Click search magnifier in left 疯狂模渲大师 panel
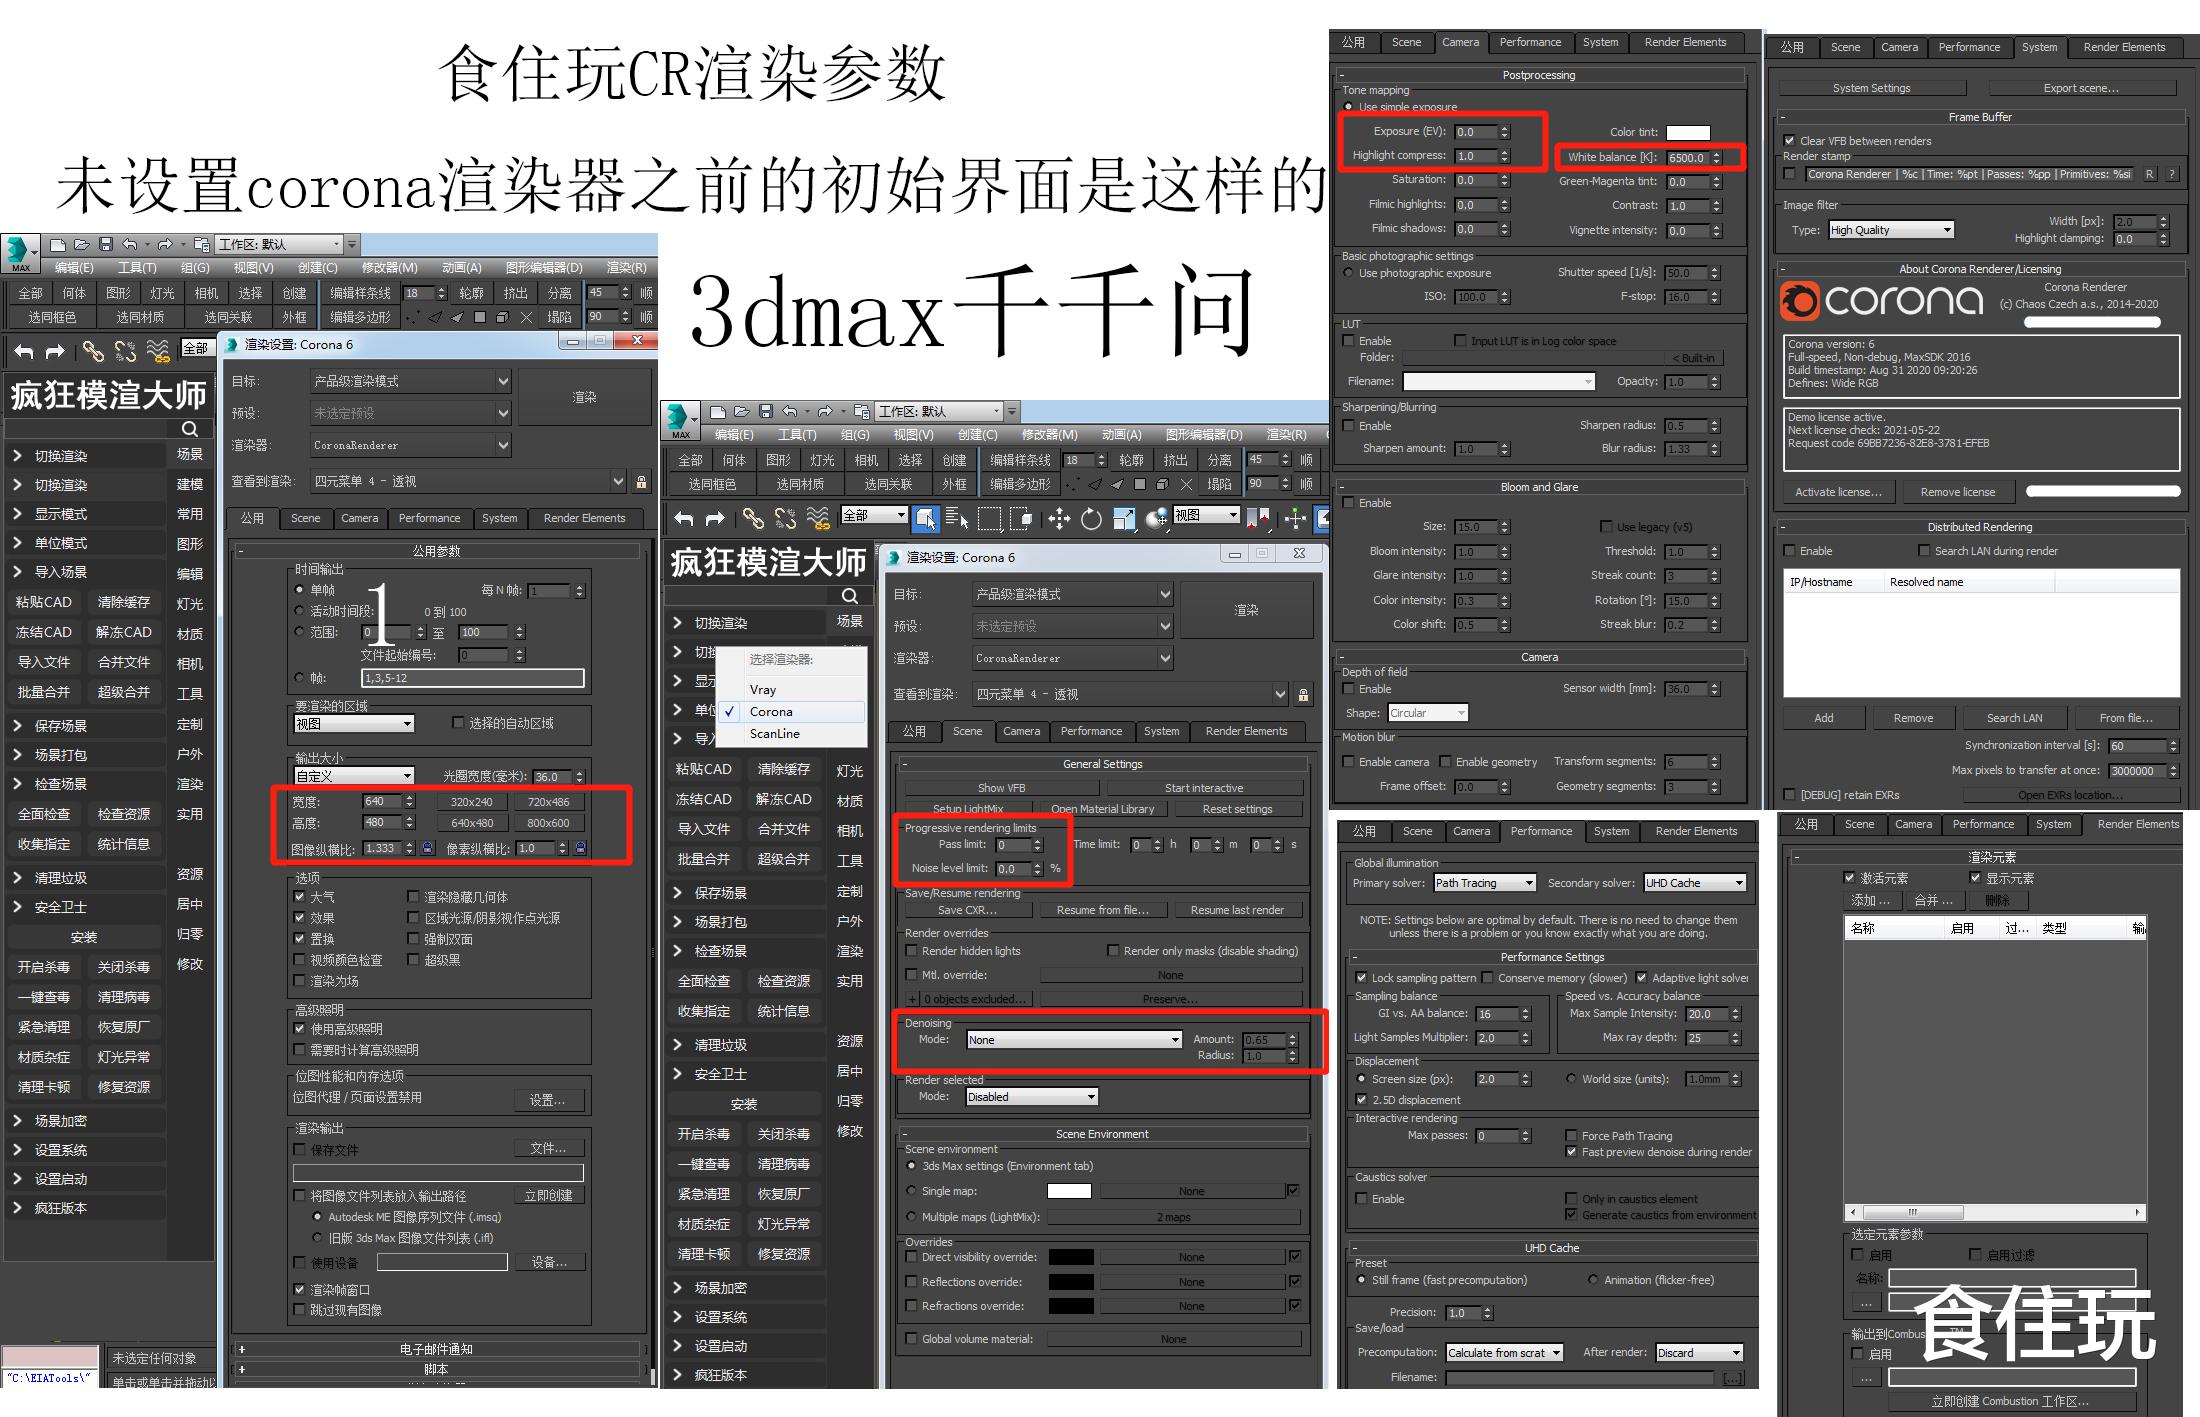This screenshot has width=2200, height=1417. click(189, 428)
